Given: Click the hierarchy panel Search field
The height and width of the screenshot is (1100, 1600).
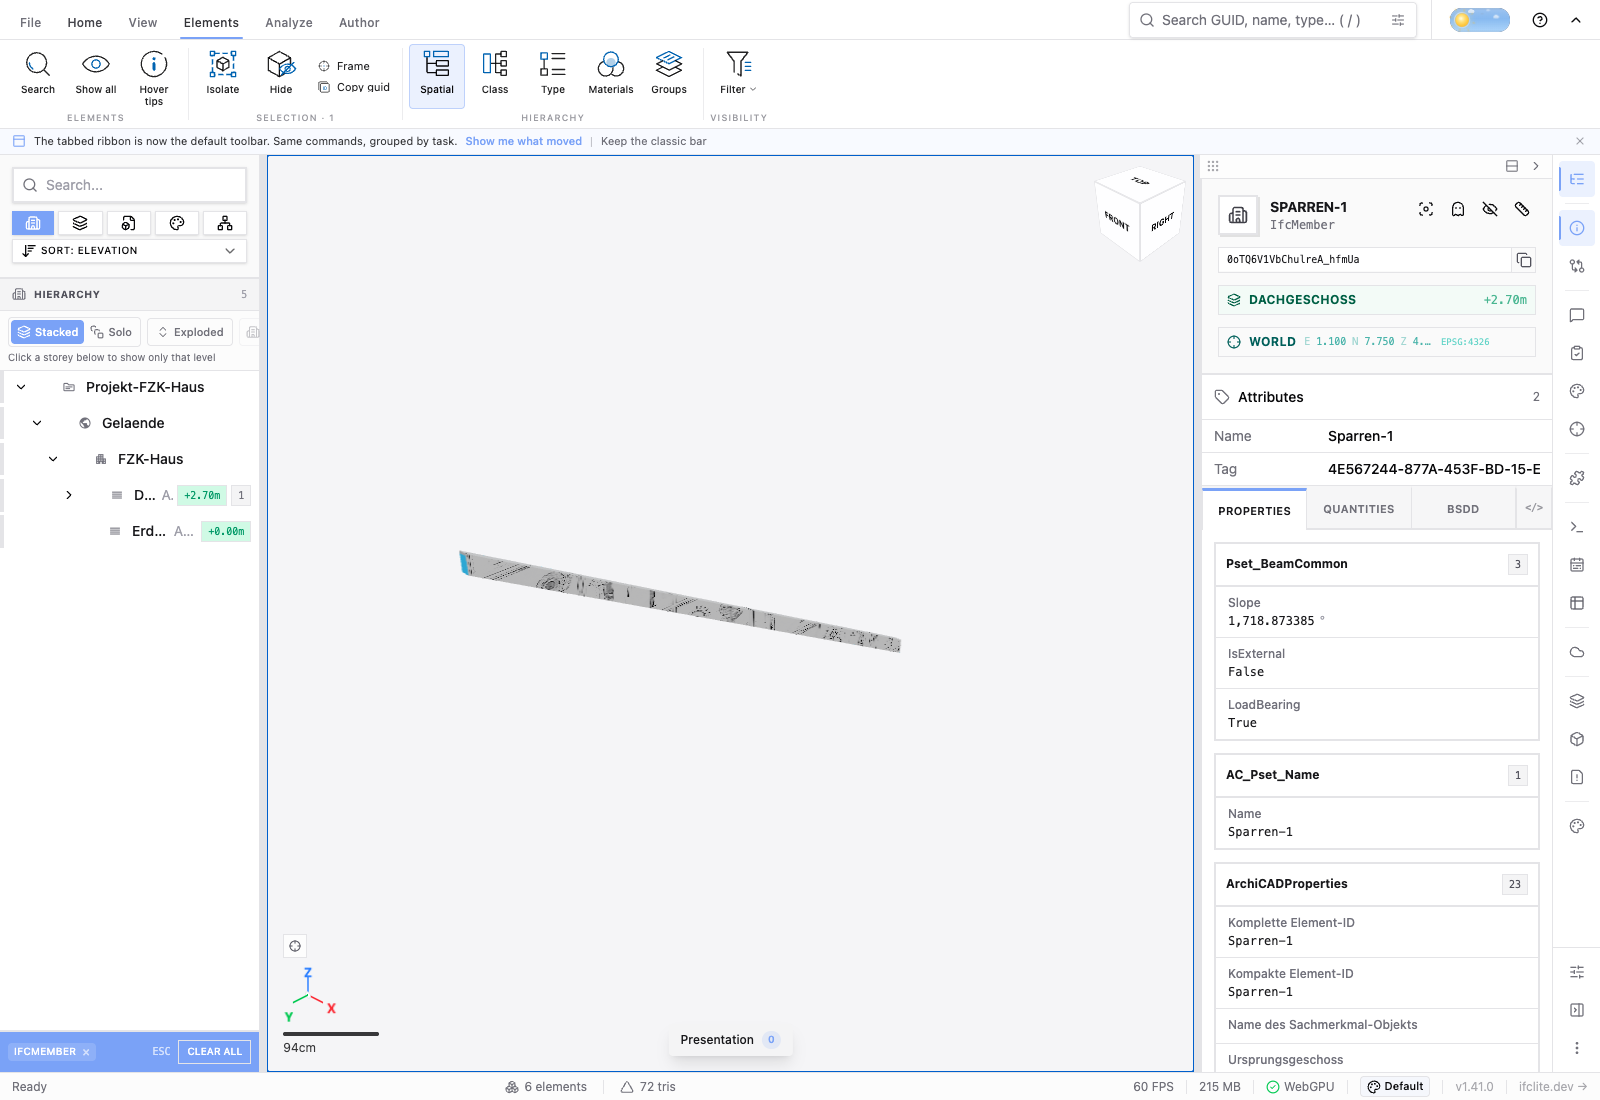Looking at the screenshot, I should 129,185.
